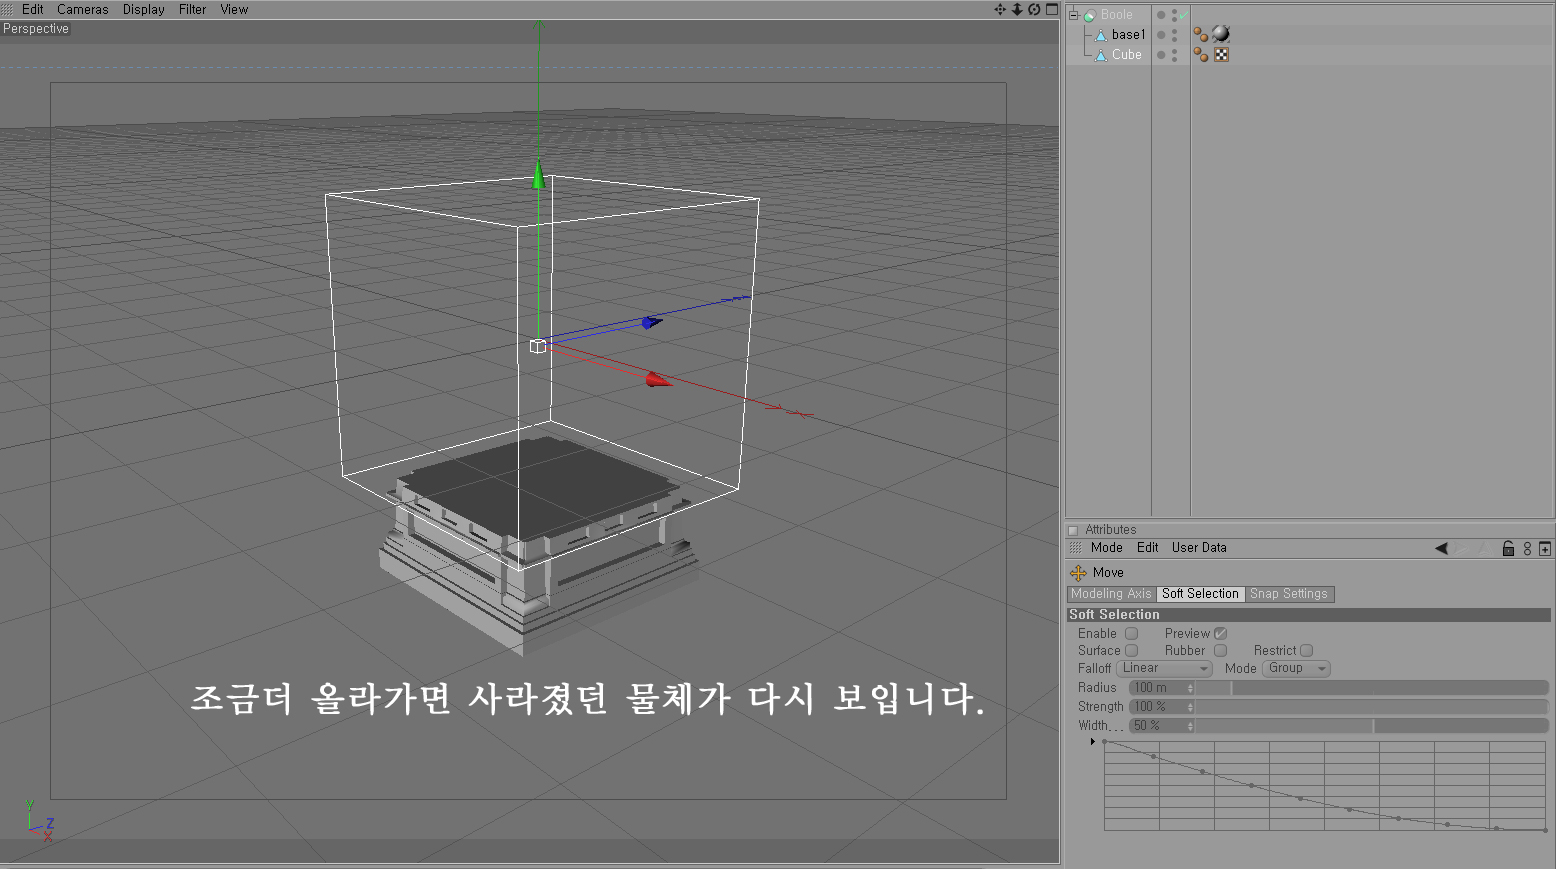This screenshot has width=1556, height=869.
Task: Open the Falloff Linear dropdown
Action: point(1164,668)
